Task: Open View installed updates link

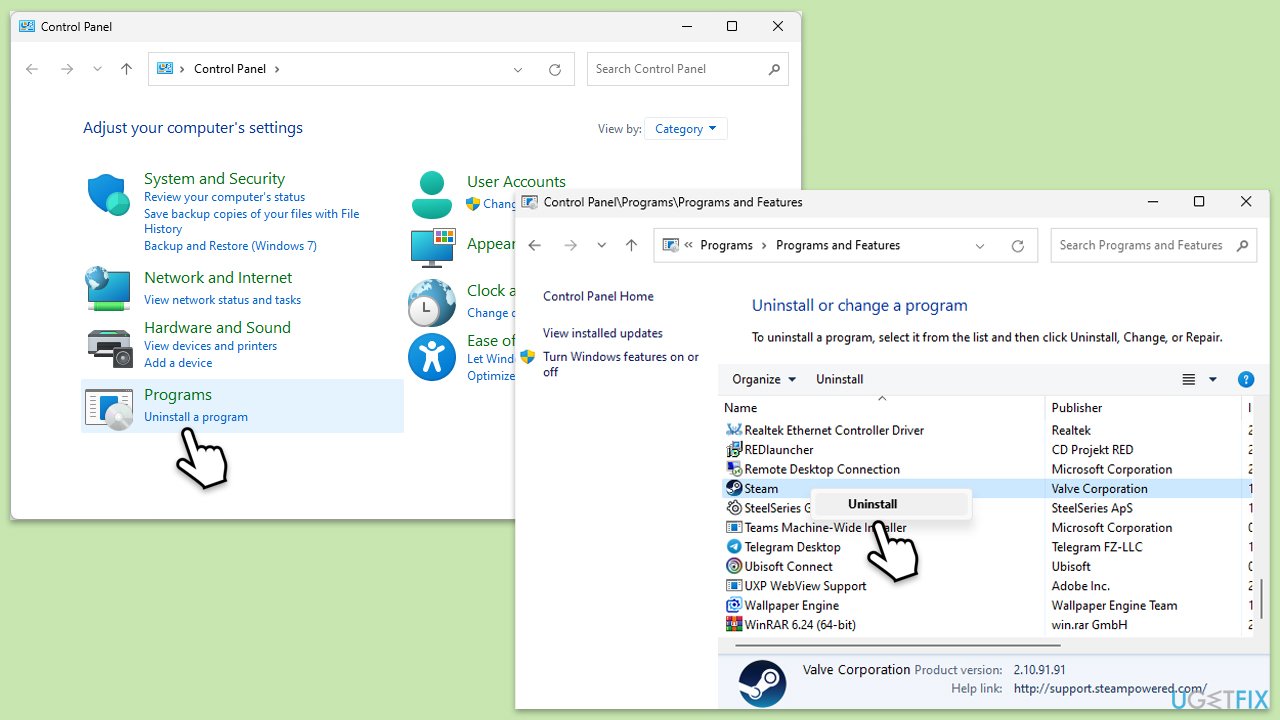Action: pyautogui.click(x=603, y=333)
